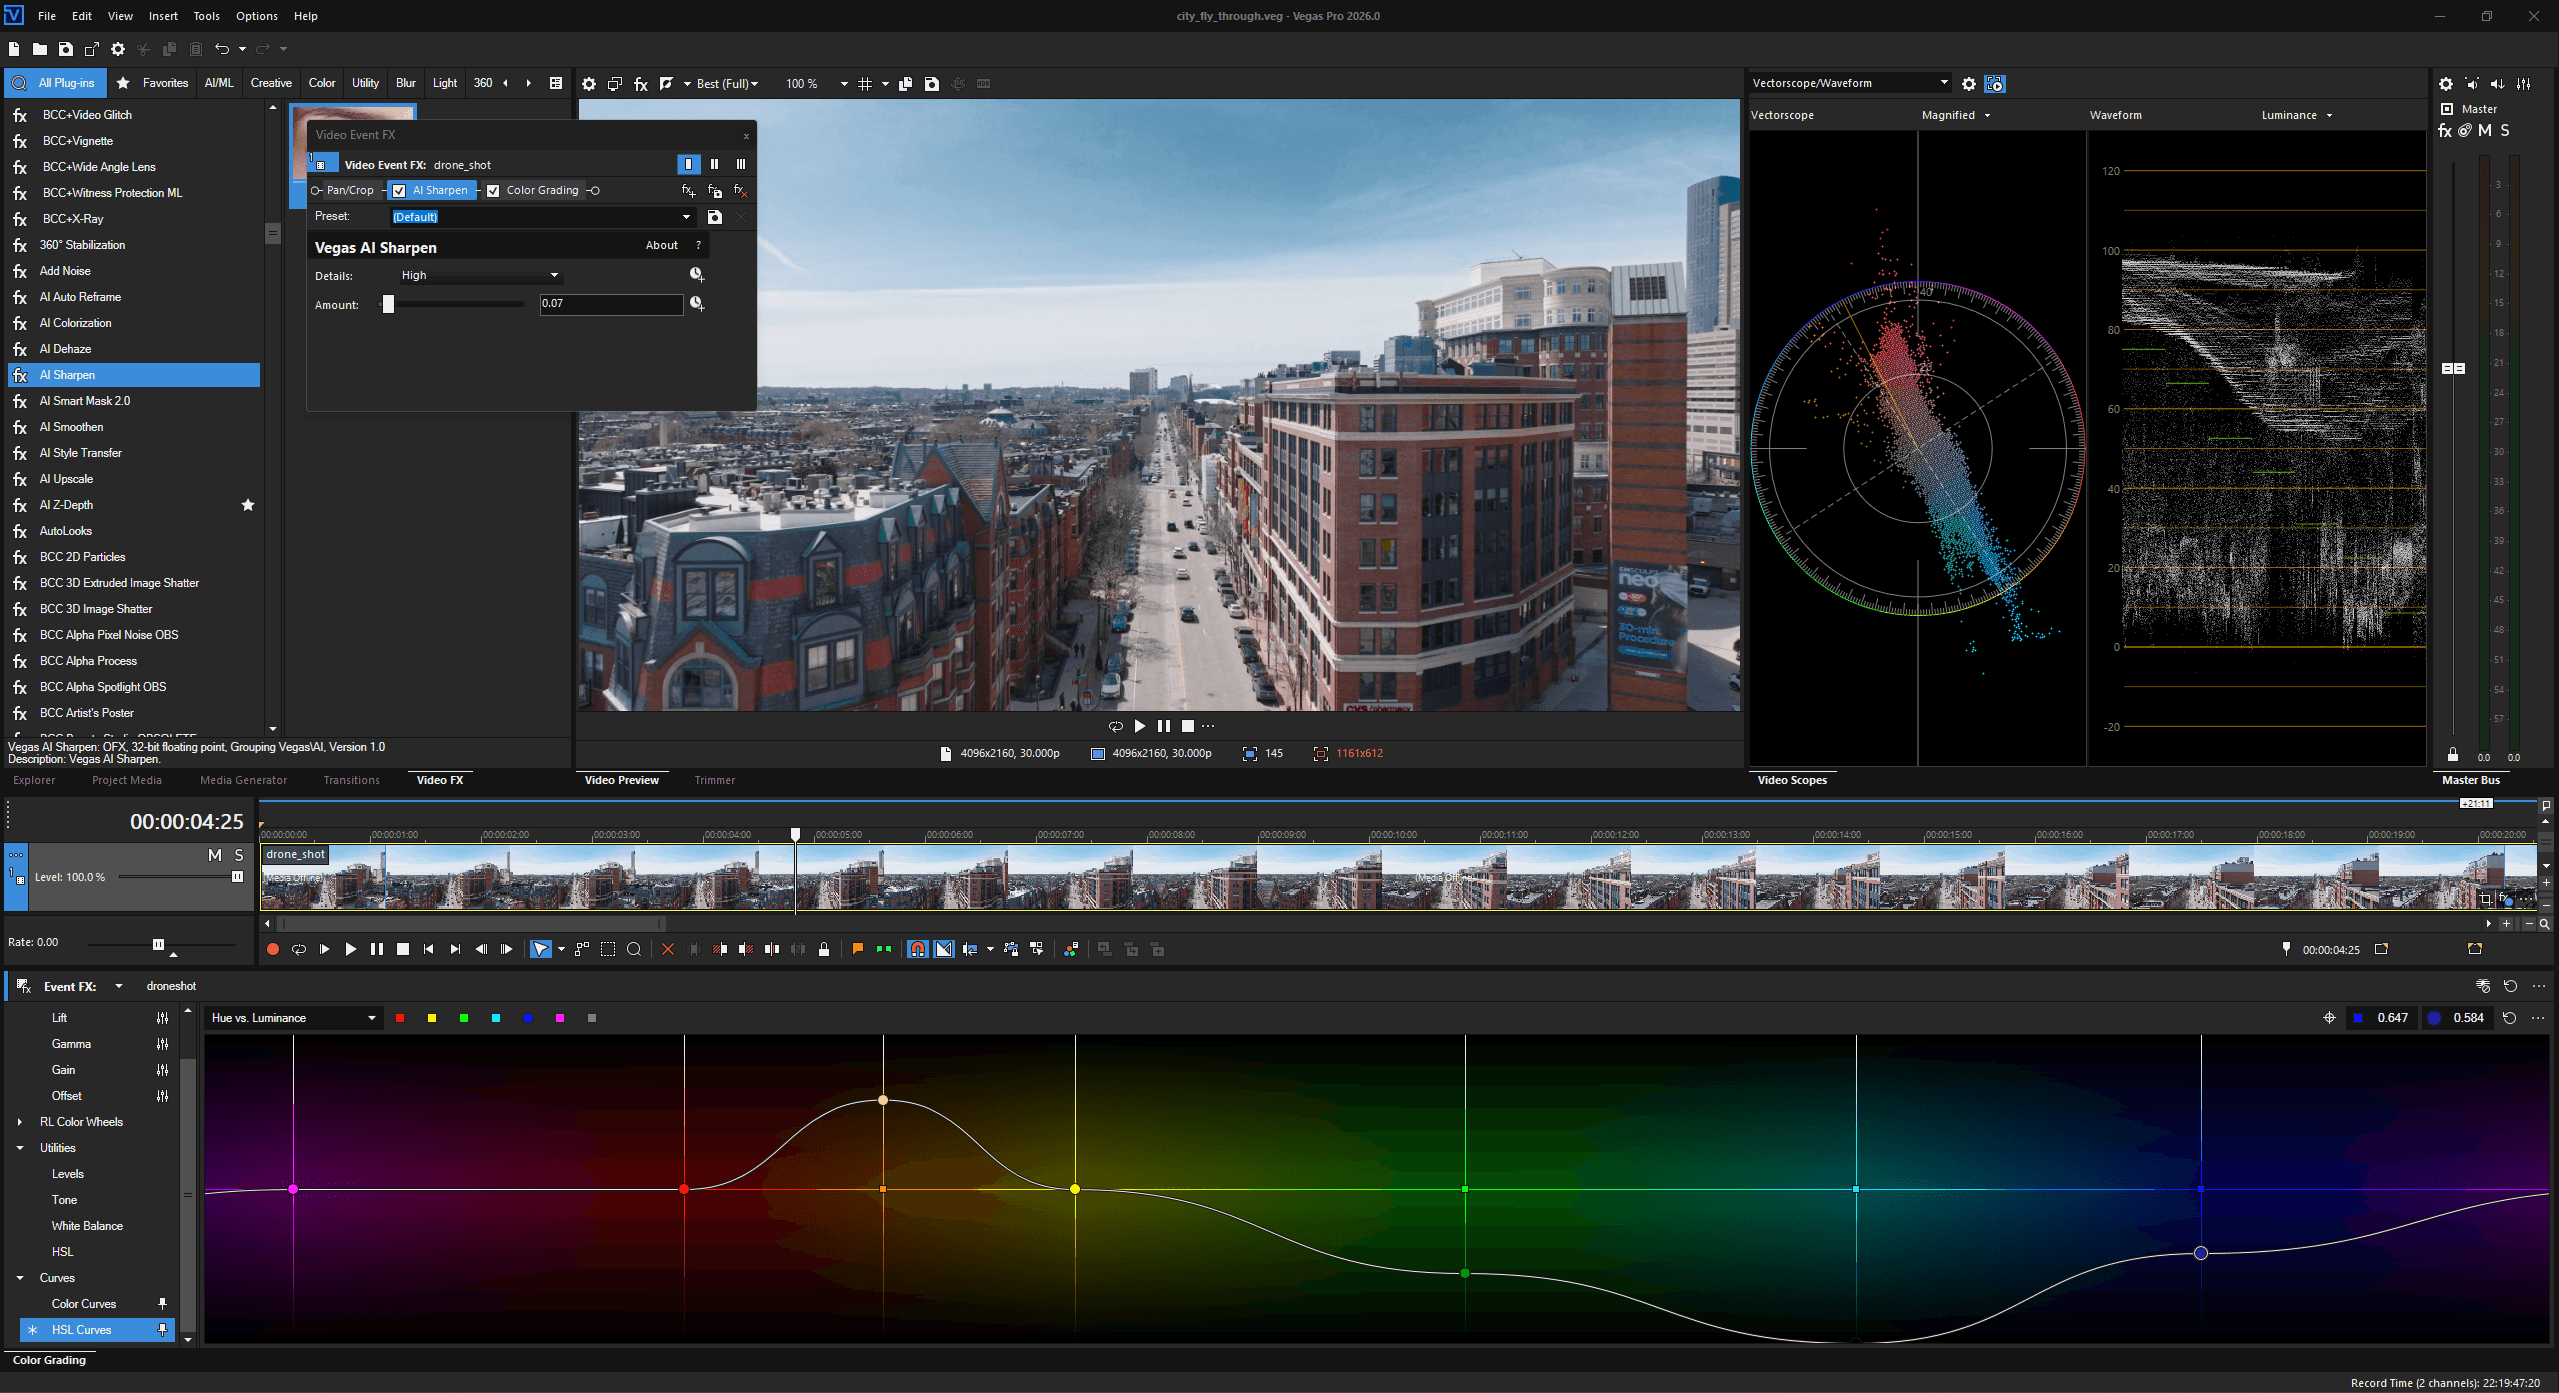Click the Save project icon in toolbar
The height and width of the screenshot is (1393, 2559).
pyautogui.click(x=66, y=49)
